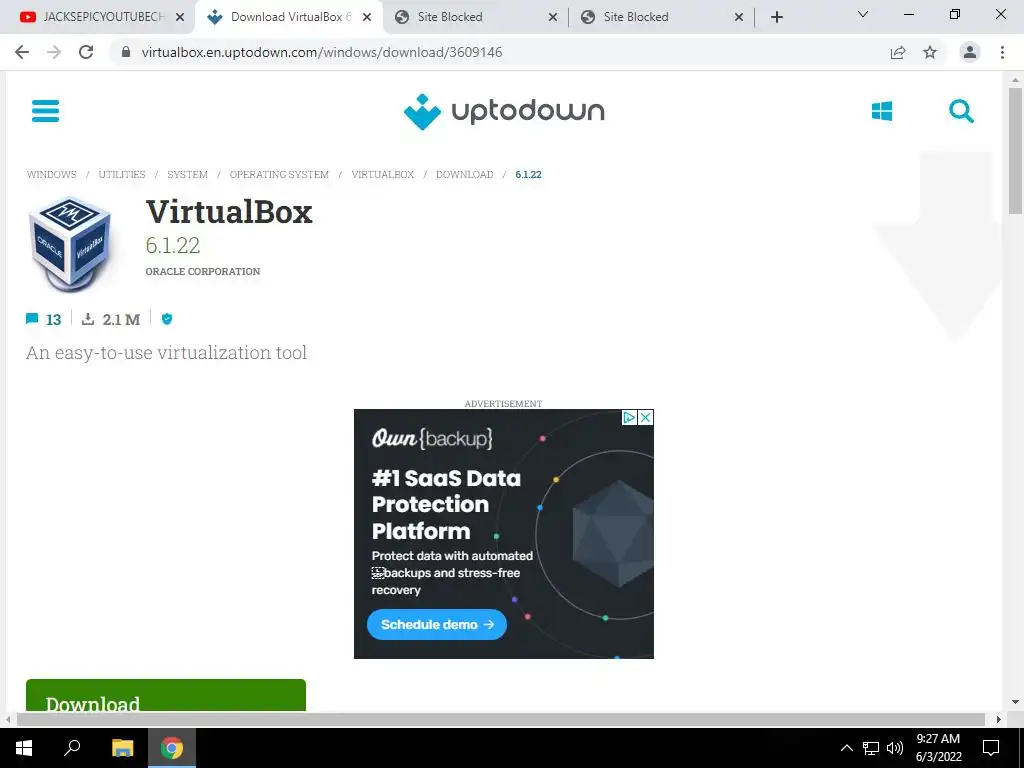Close the JACKSEPICYOUTUBECH tab
Image resolution: width=1024 pixels, height=768 pixels.
[180, 18]
